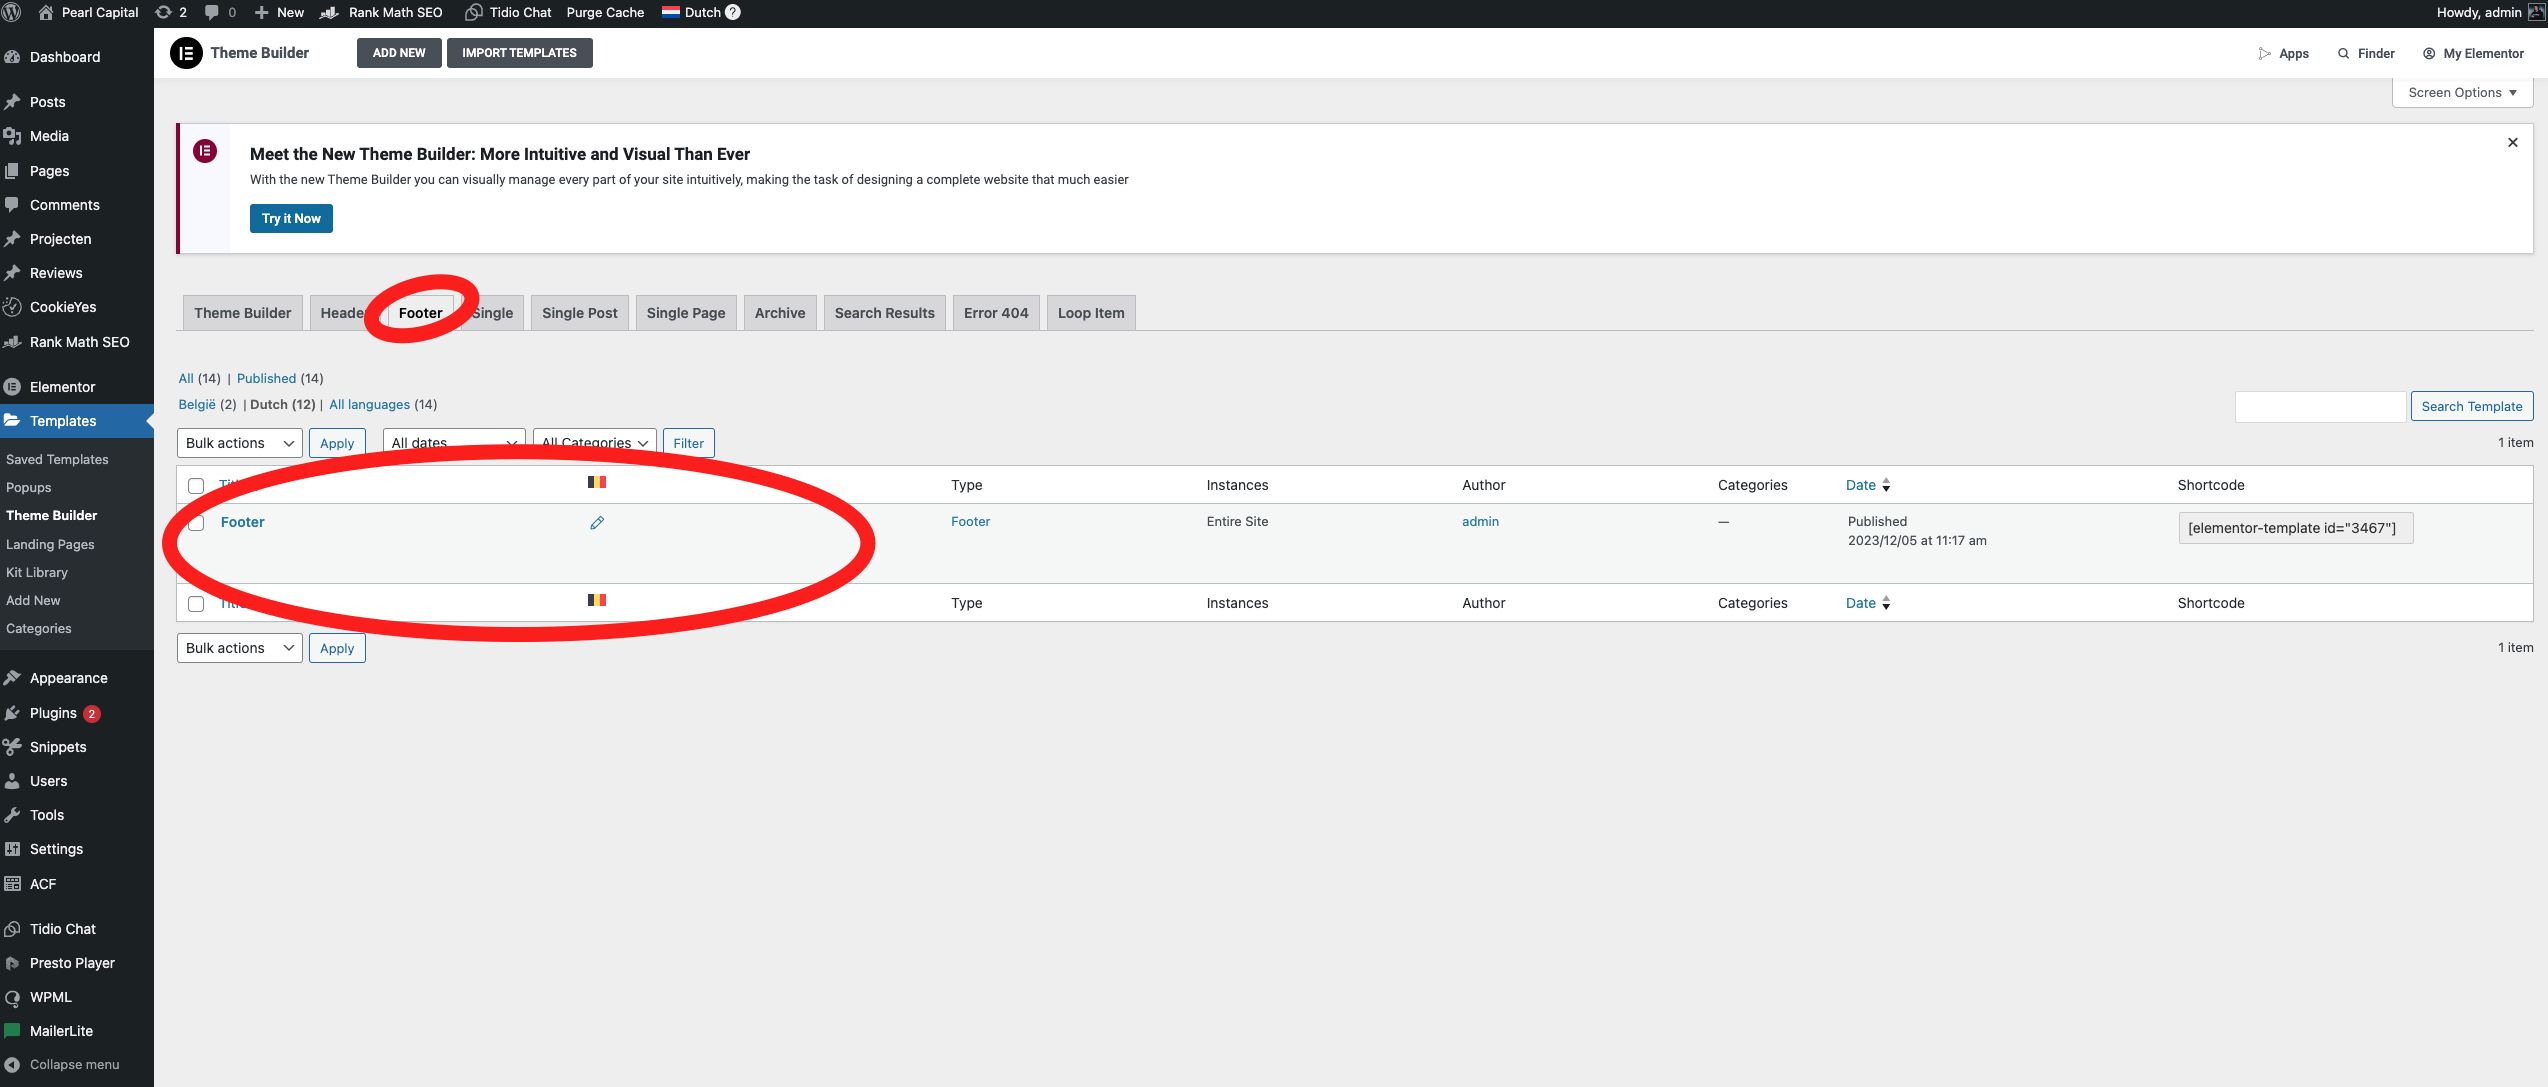Open MailerLite in the sidebar
The height and width of the screenshot is (1087, 2548).
pyautogui.click(x=61, y=1031)
